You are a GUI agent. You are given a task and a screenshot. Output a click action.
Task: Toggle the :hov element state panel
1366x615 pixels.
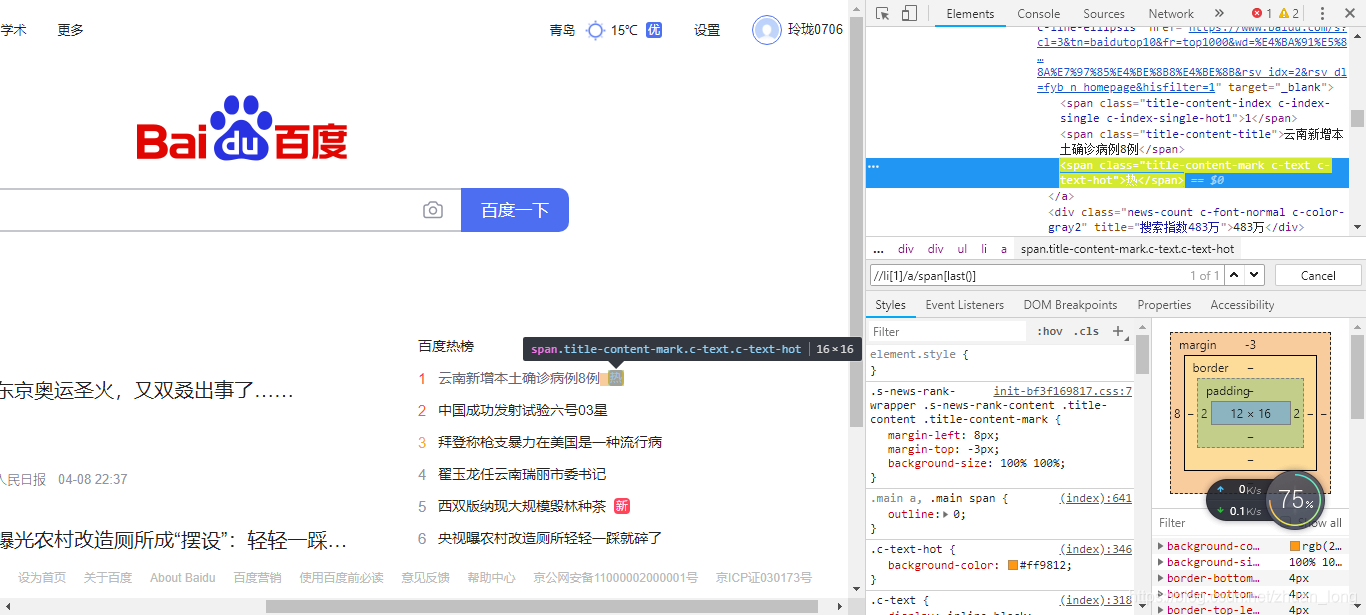[x=1052, y=331]
